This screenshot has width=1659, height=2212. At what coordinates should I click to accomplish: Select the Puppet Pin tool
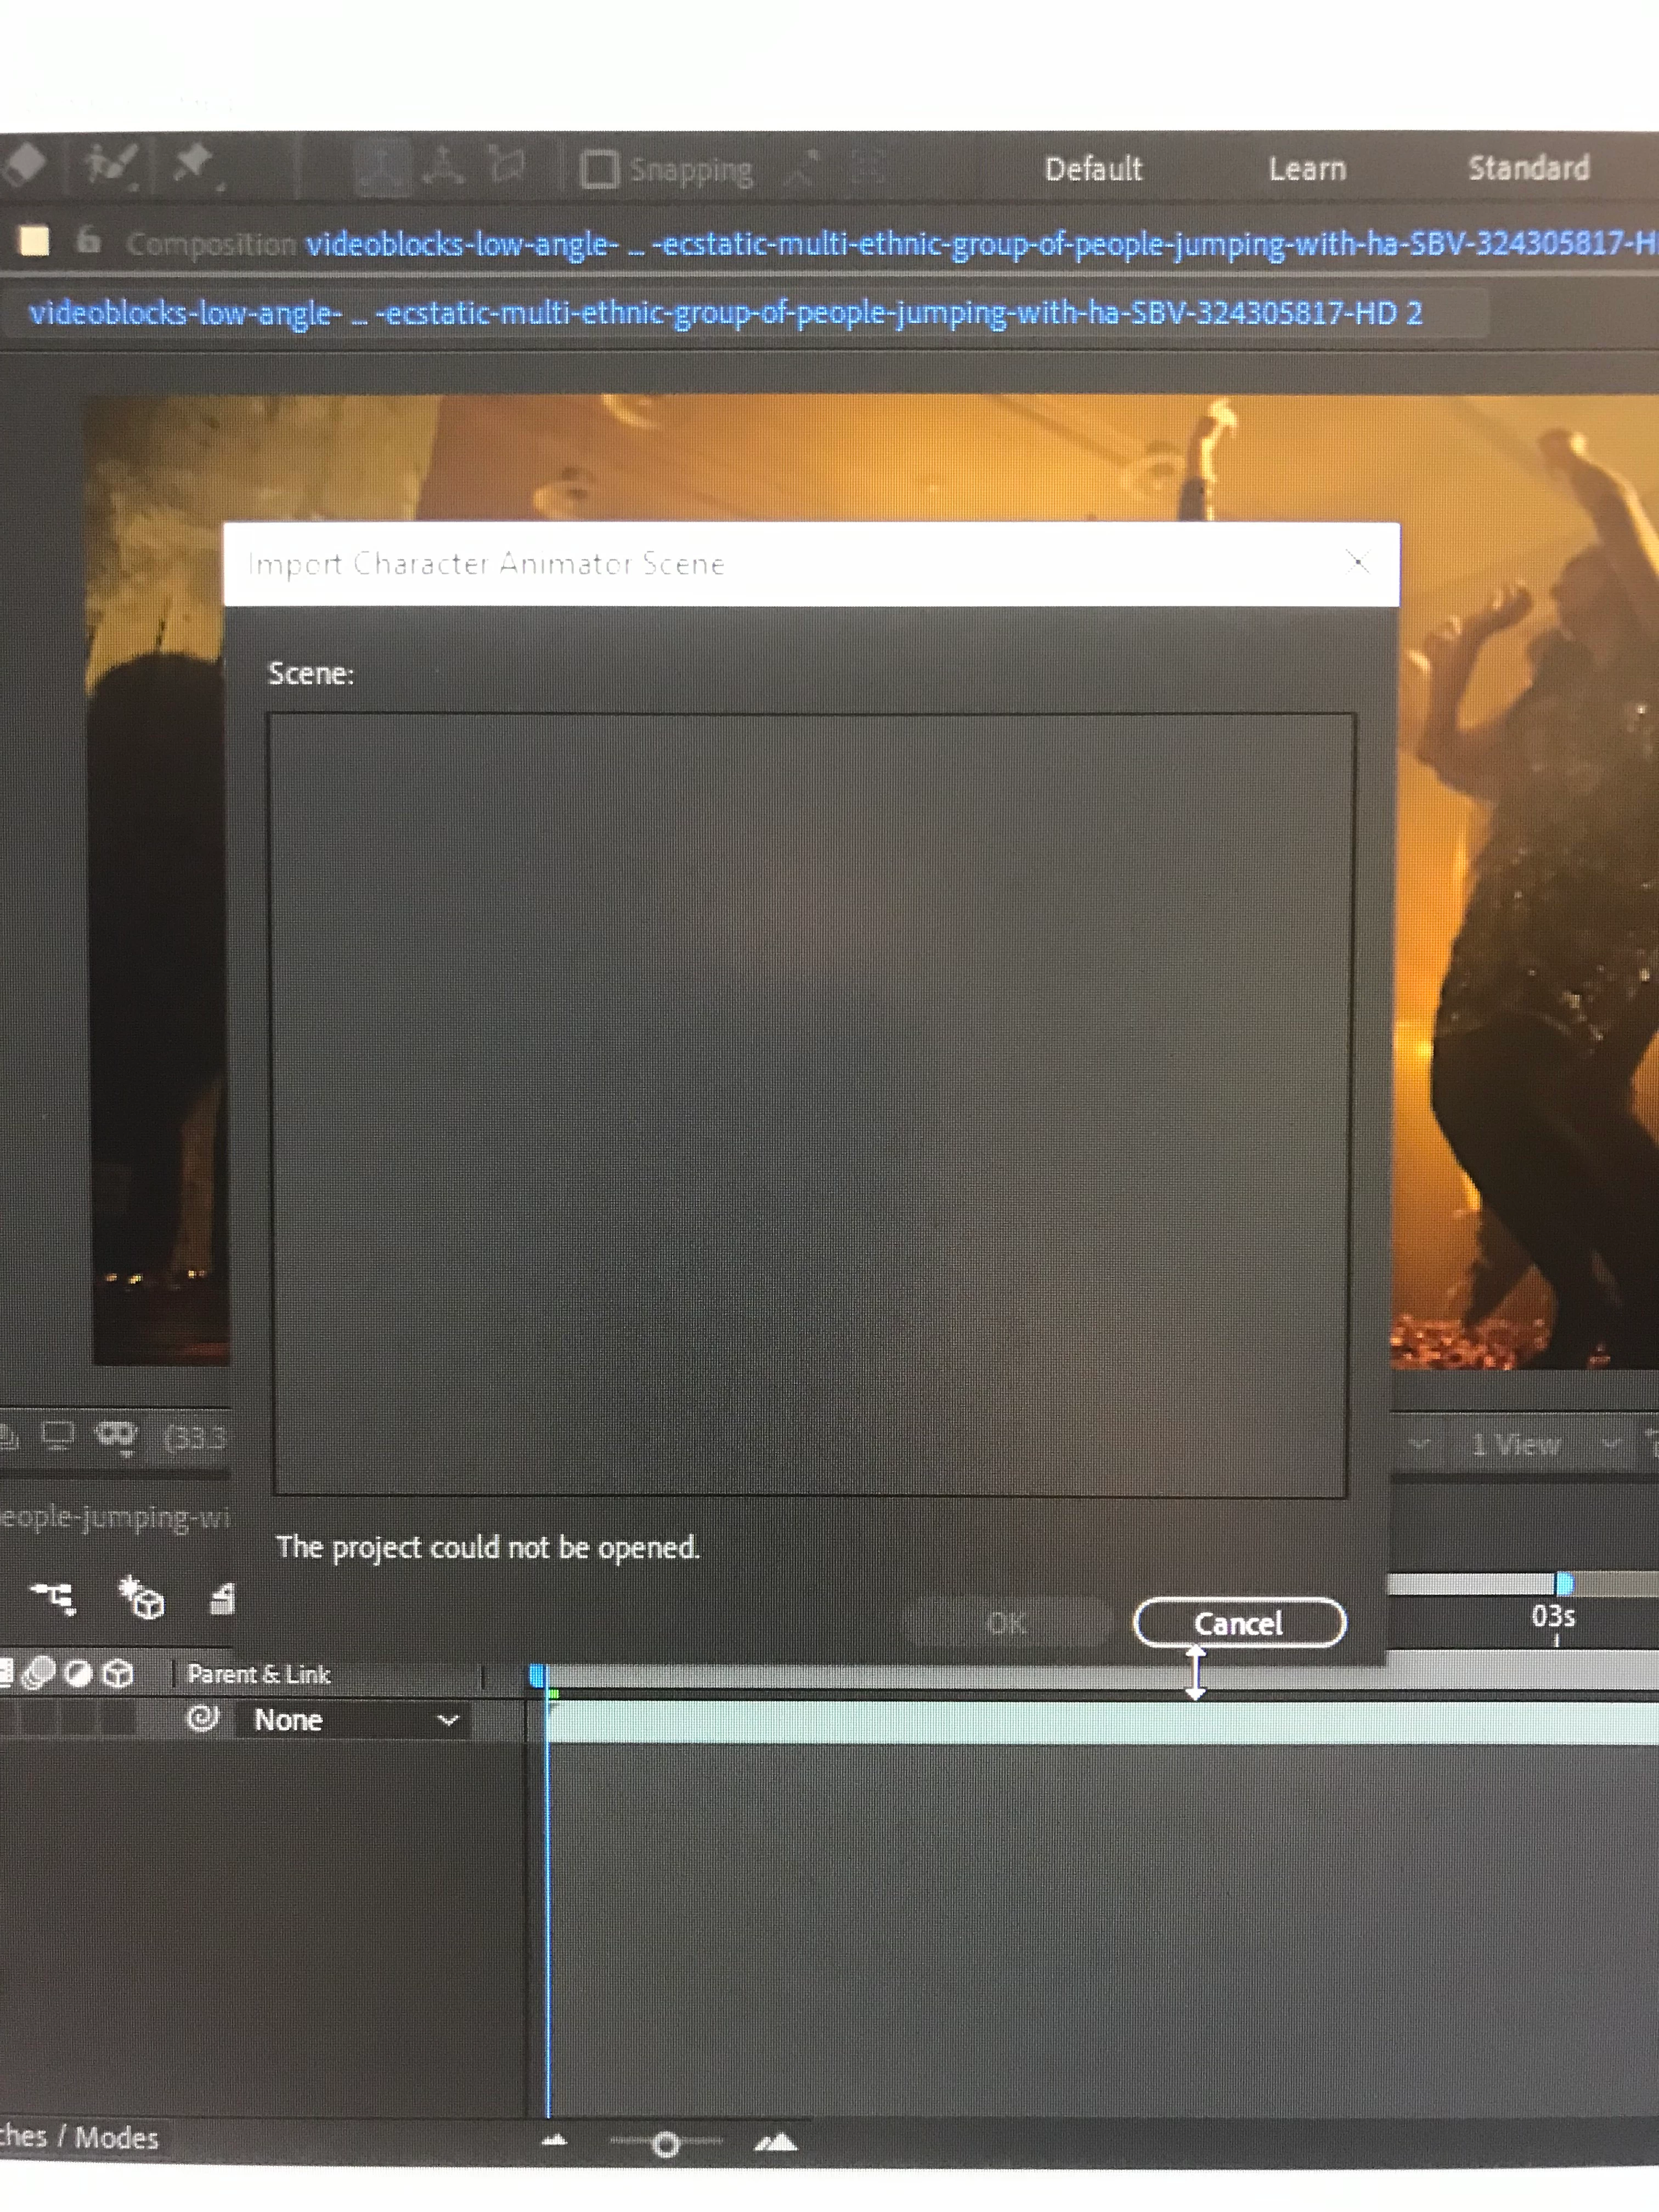tap(194, 163)
